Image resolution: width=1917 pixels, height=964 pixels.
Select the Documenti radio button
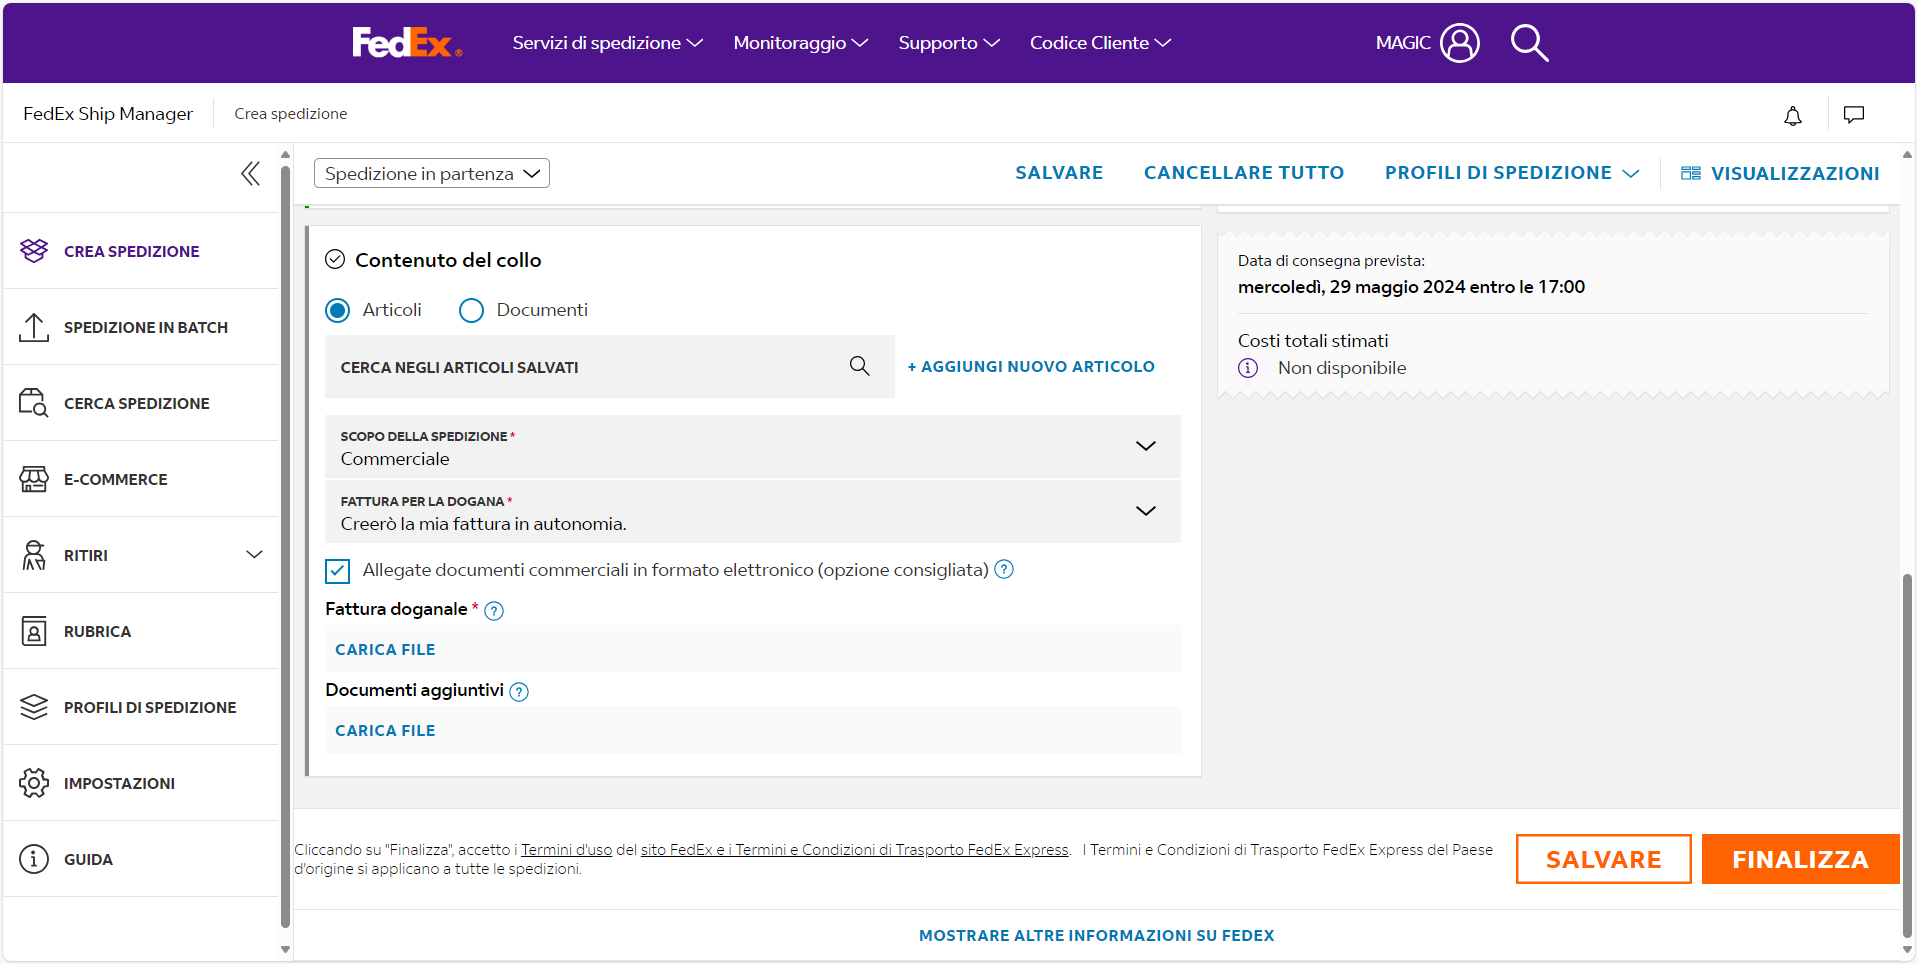click(471, 310)
